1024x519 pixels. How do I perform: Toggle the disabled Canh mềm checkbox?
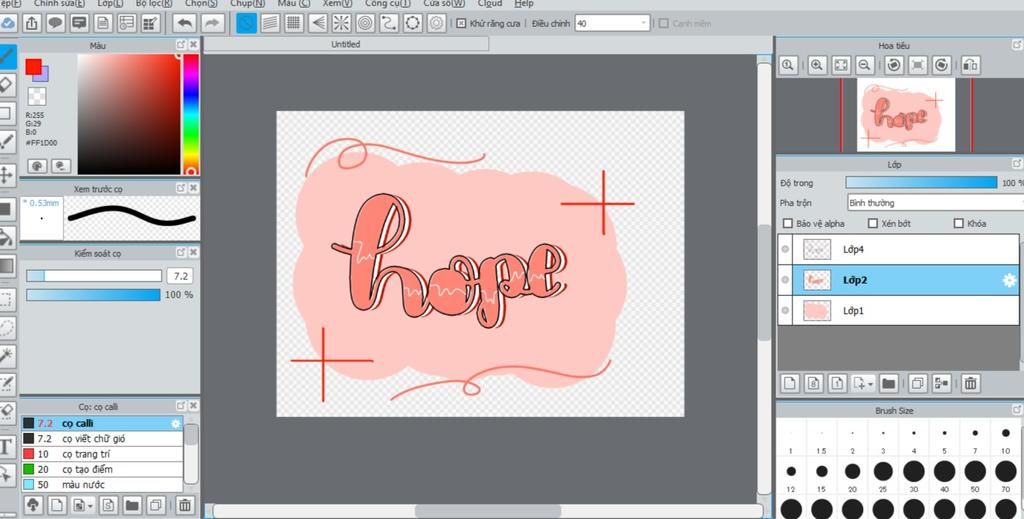[664, 24]
